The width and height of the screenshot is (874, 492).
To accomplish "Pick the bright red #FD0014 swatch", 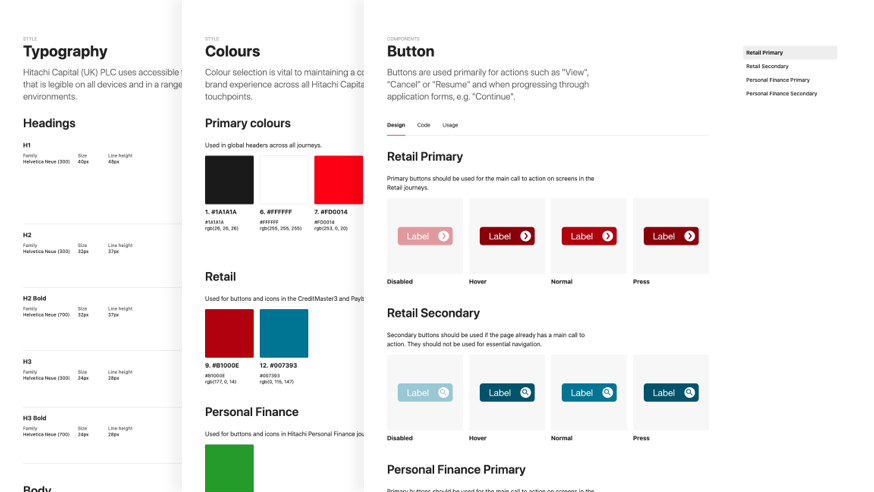I will [x=338, y=180].
